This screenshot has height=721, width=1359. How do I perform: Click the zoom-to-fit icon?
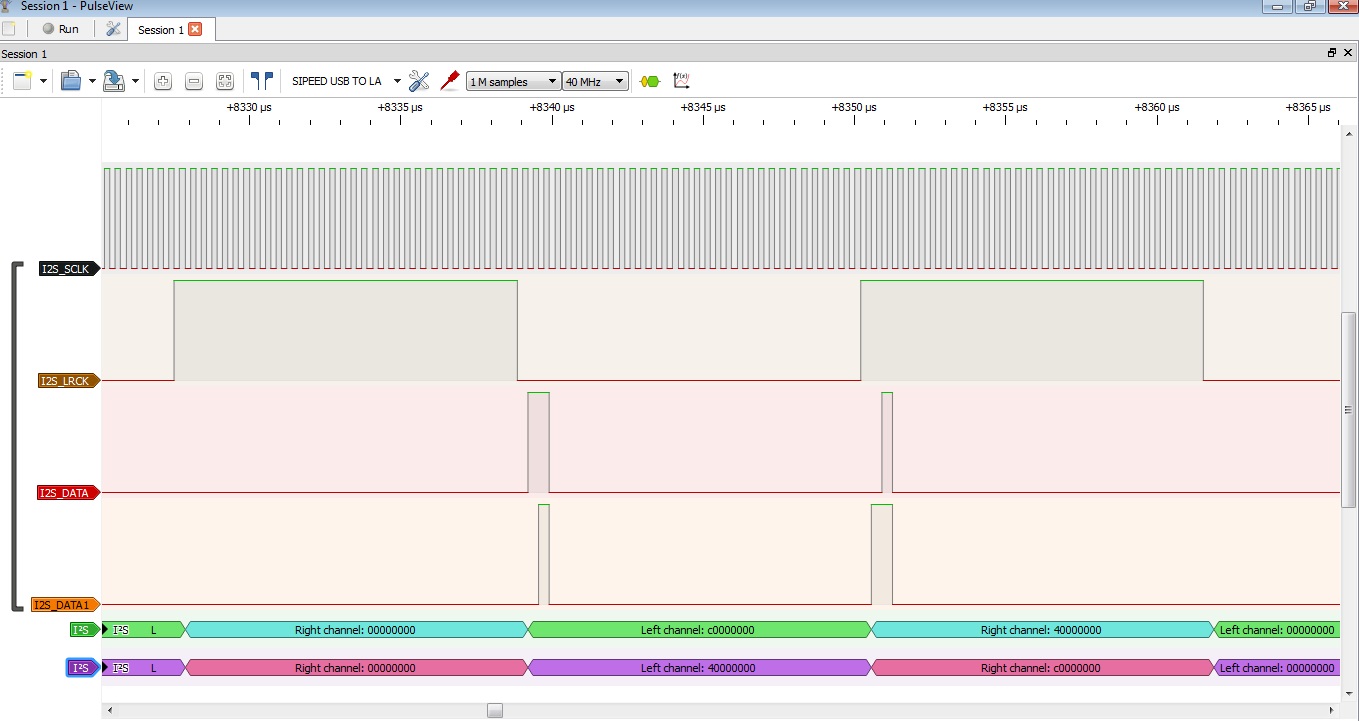tap(225, 81)
